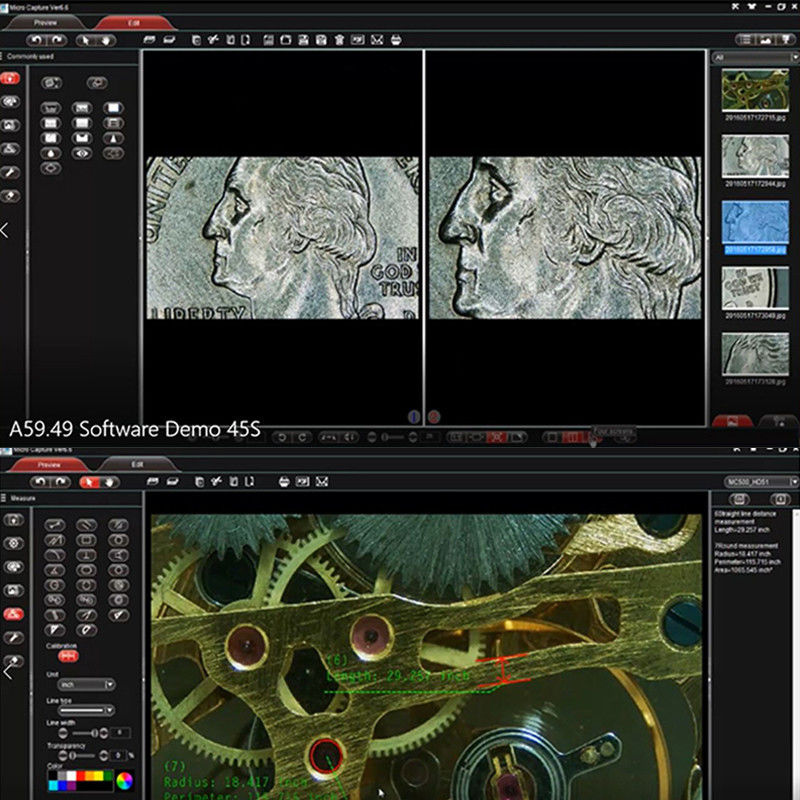Viewport: 800px width, 800px height.
Task: Open red active sidebar category in top window
Action: [x=10, y=79]
